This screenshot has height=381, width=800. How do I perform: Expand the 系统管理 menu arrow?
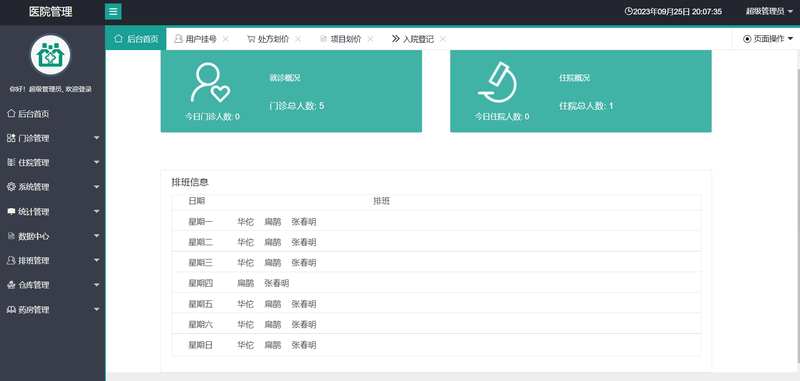point(96,187)
